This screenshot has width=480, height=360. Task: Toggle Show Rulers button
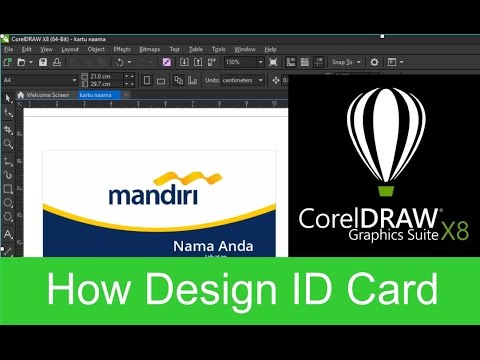(x=291, y=62)
